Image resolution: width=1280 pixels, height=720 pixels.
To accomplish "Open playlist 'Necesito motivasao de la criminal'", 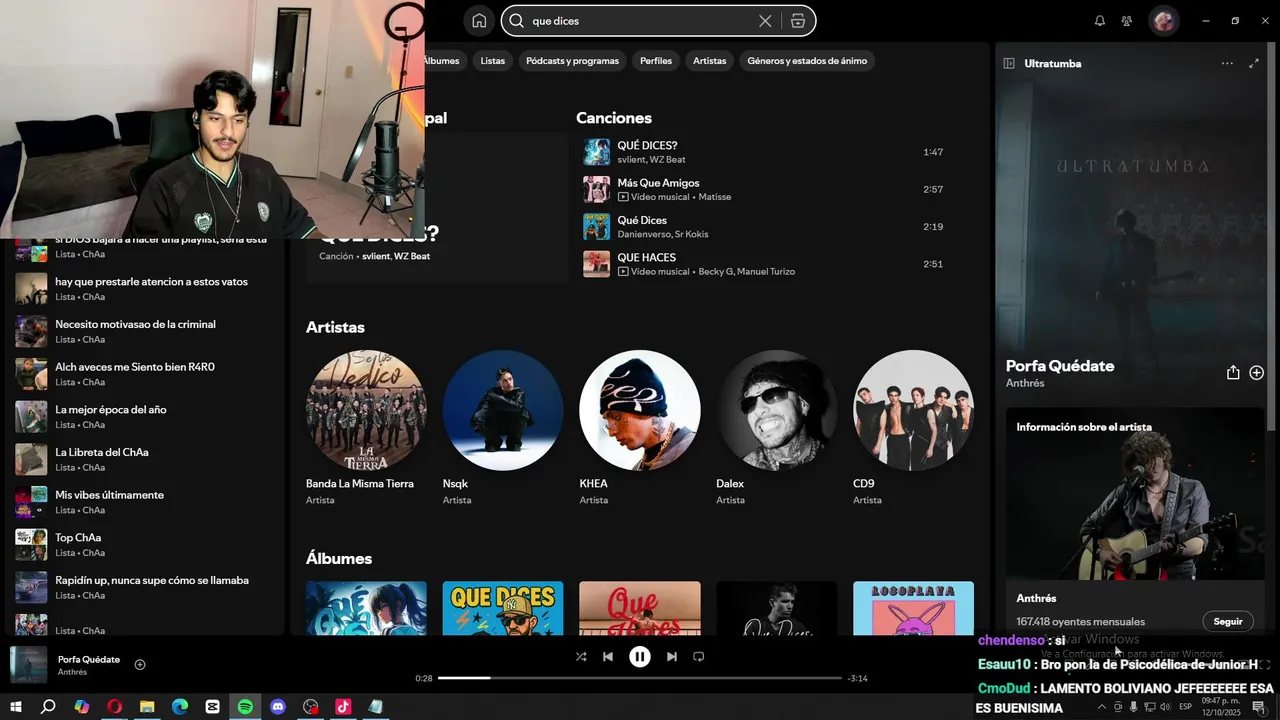I will pos(145,331).
